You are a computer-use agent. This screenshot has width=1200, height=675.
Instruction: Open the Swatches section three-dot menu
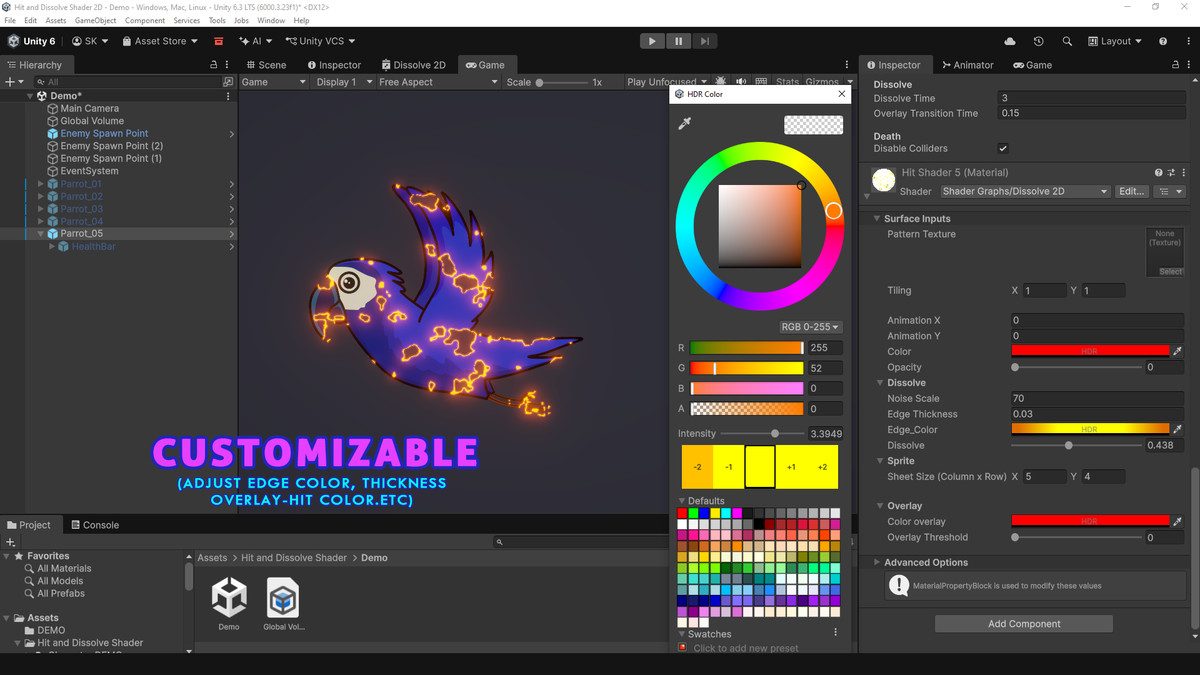(x=836, y=633)
